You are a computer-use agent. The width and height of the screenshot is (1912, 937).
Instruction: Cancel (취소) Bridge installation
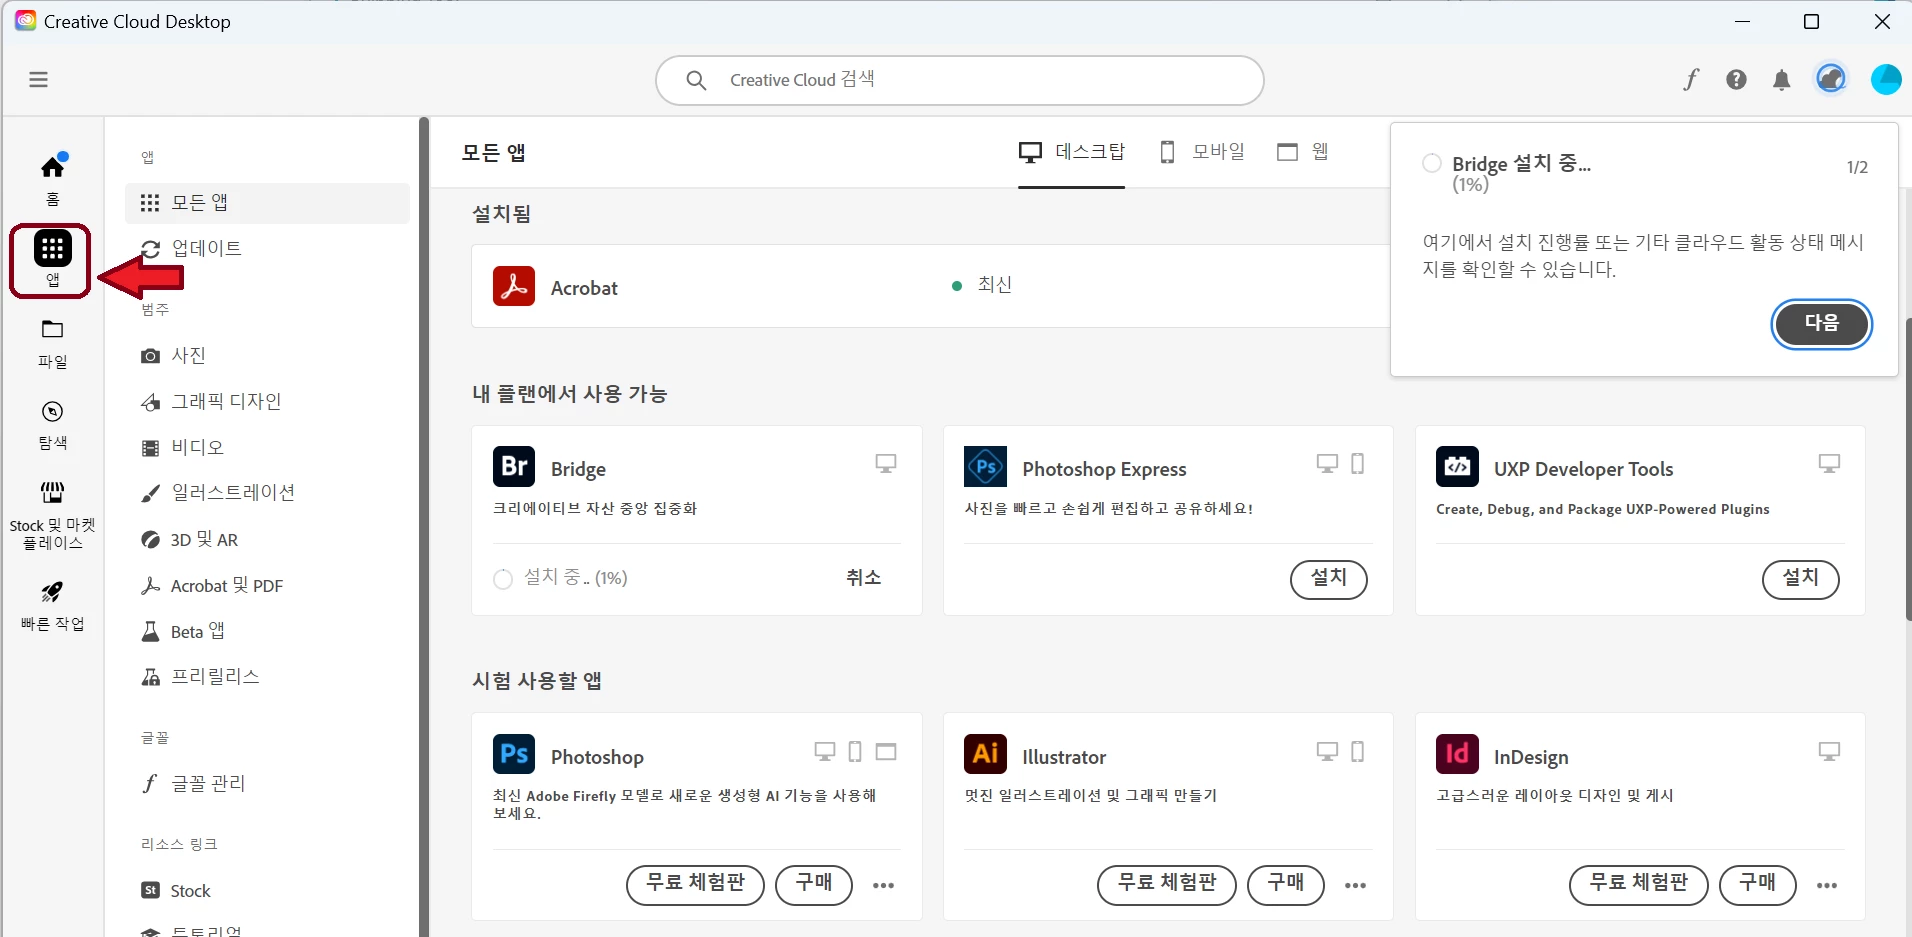(864, 578)
